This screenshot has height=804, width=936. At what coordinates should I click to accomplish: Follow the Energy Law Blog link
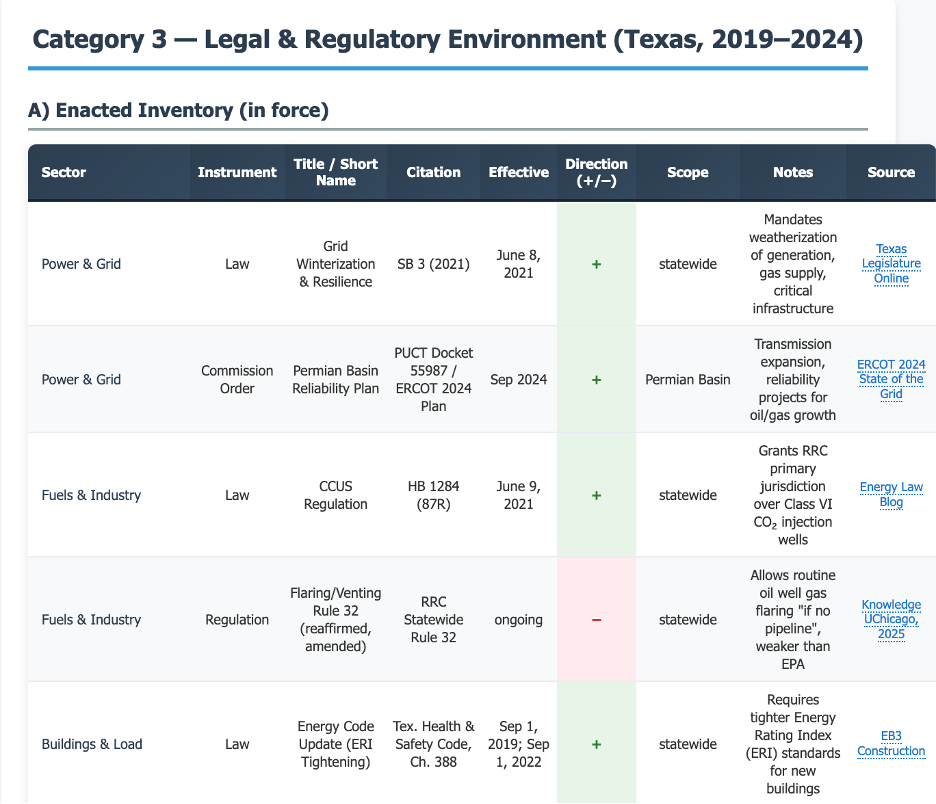(x=891, y=495)
